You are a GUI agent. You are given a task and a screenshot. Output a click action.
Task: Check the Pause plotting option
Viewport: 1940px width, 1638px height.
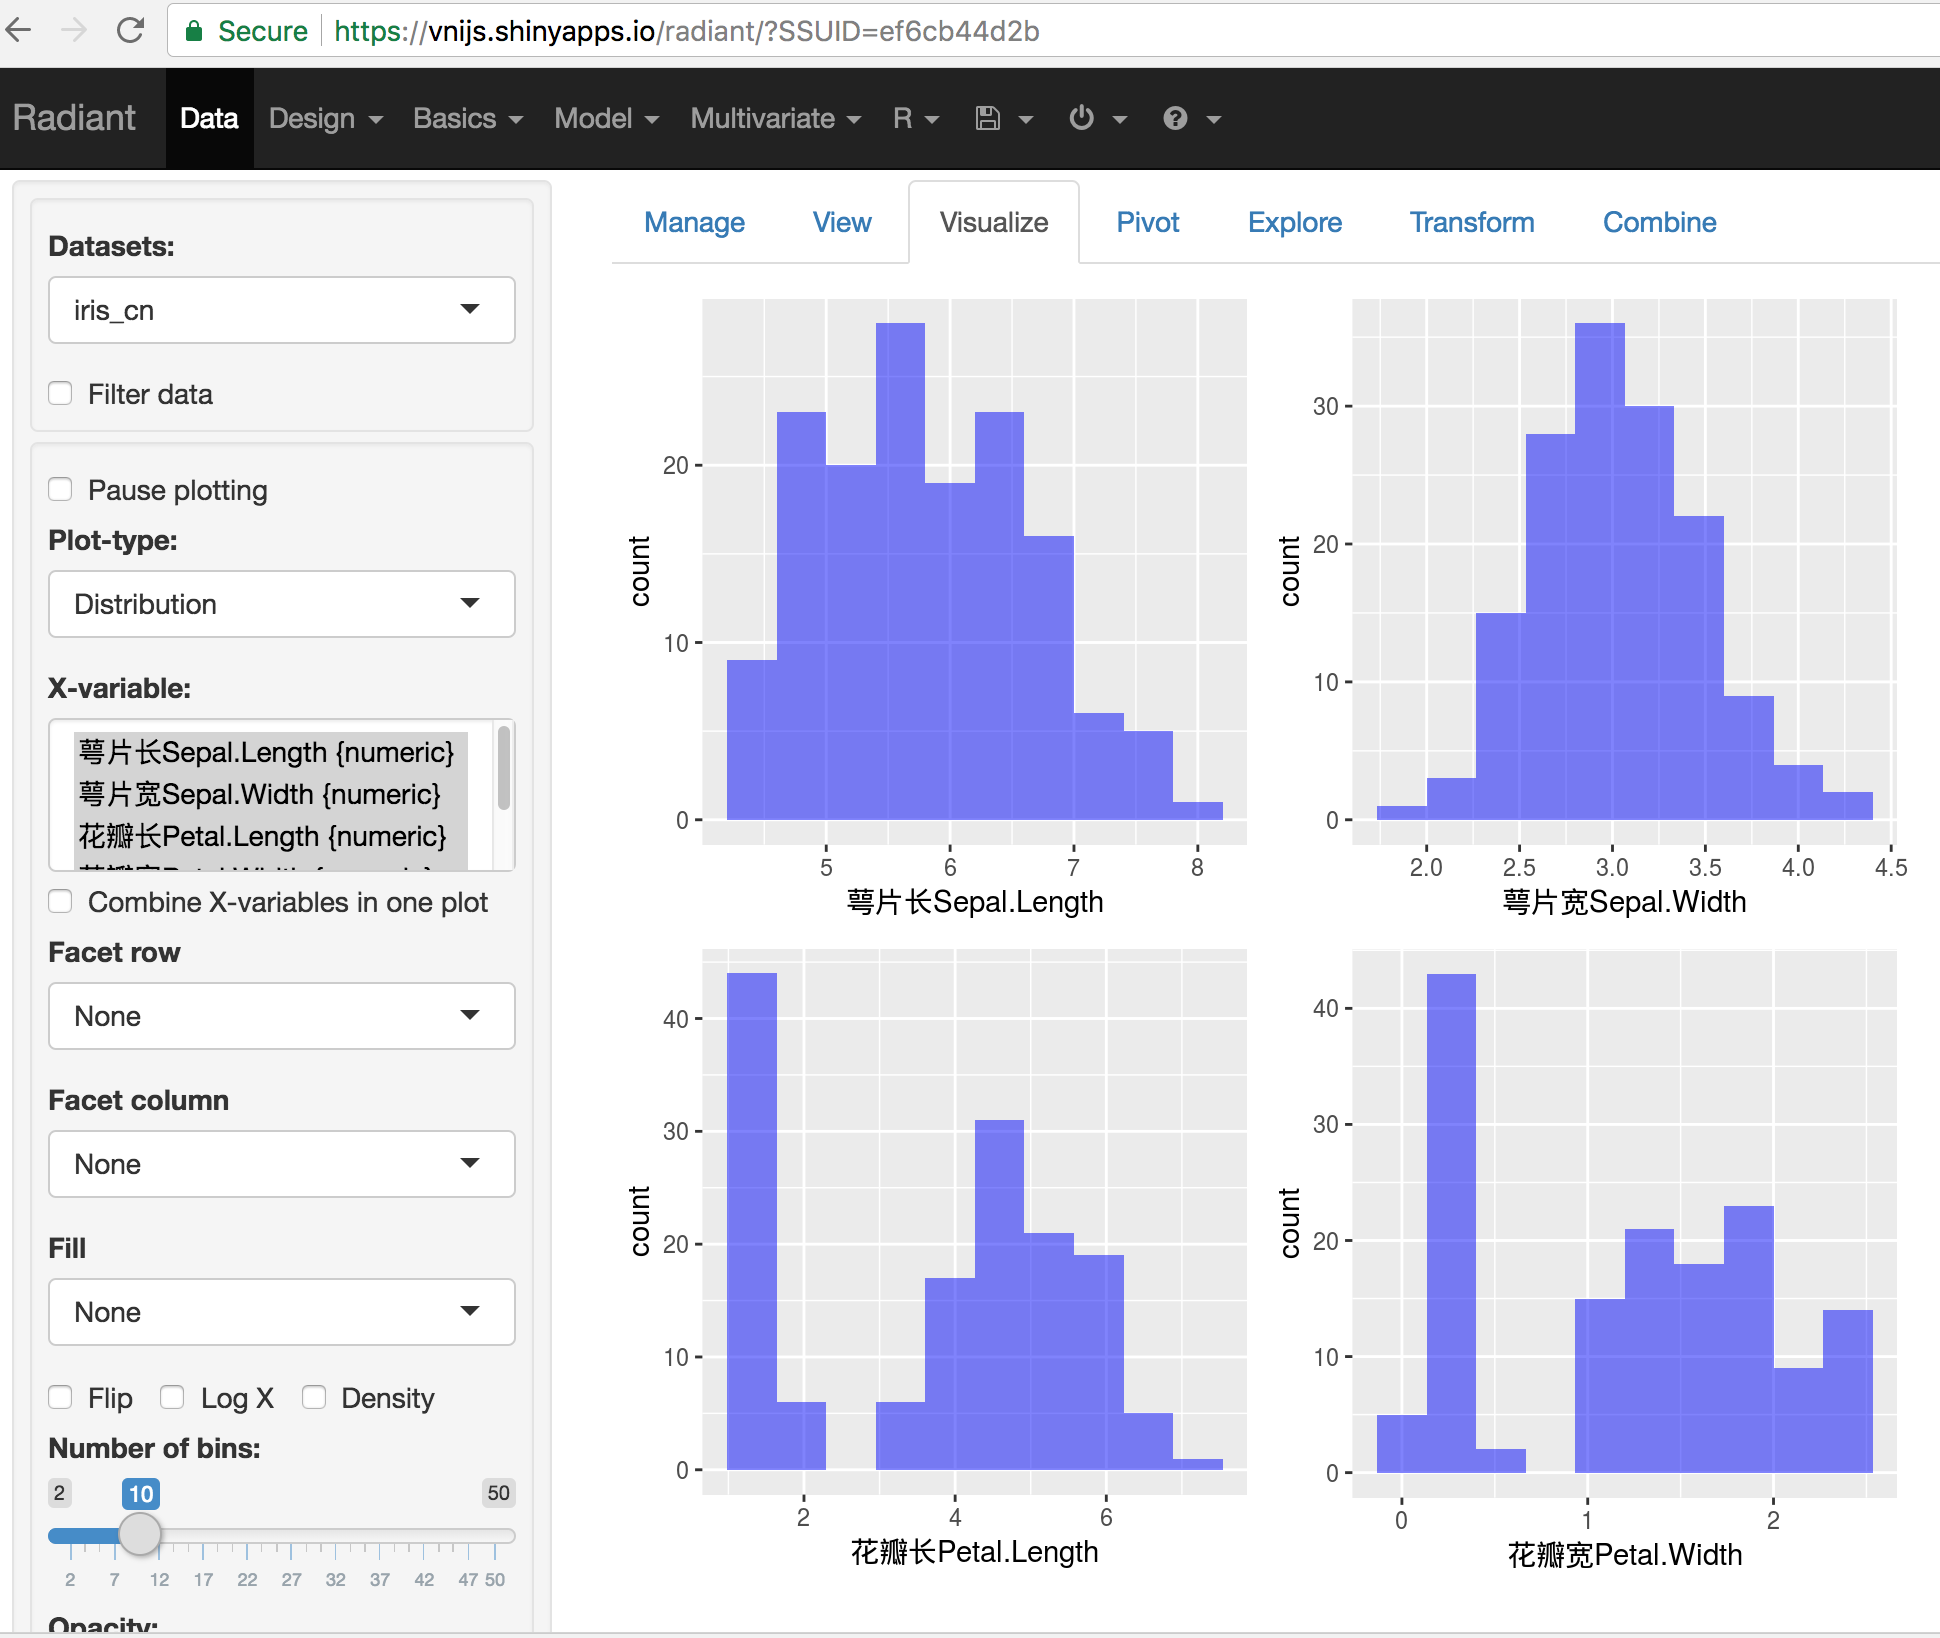(60, 489)
